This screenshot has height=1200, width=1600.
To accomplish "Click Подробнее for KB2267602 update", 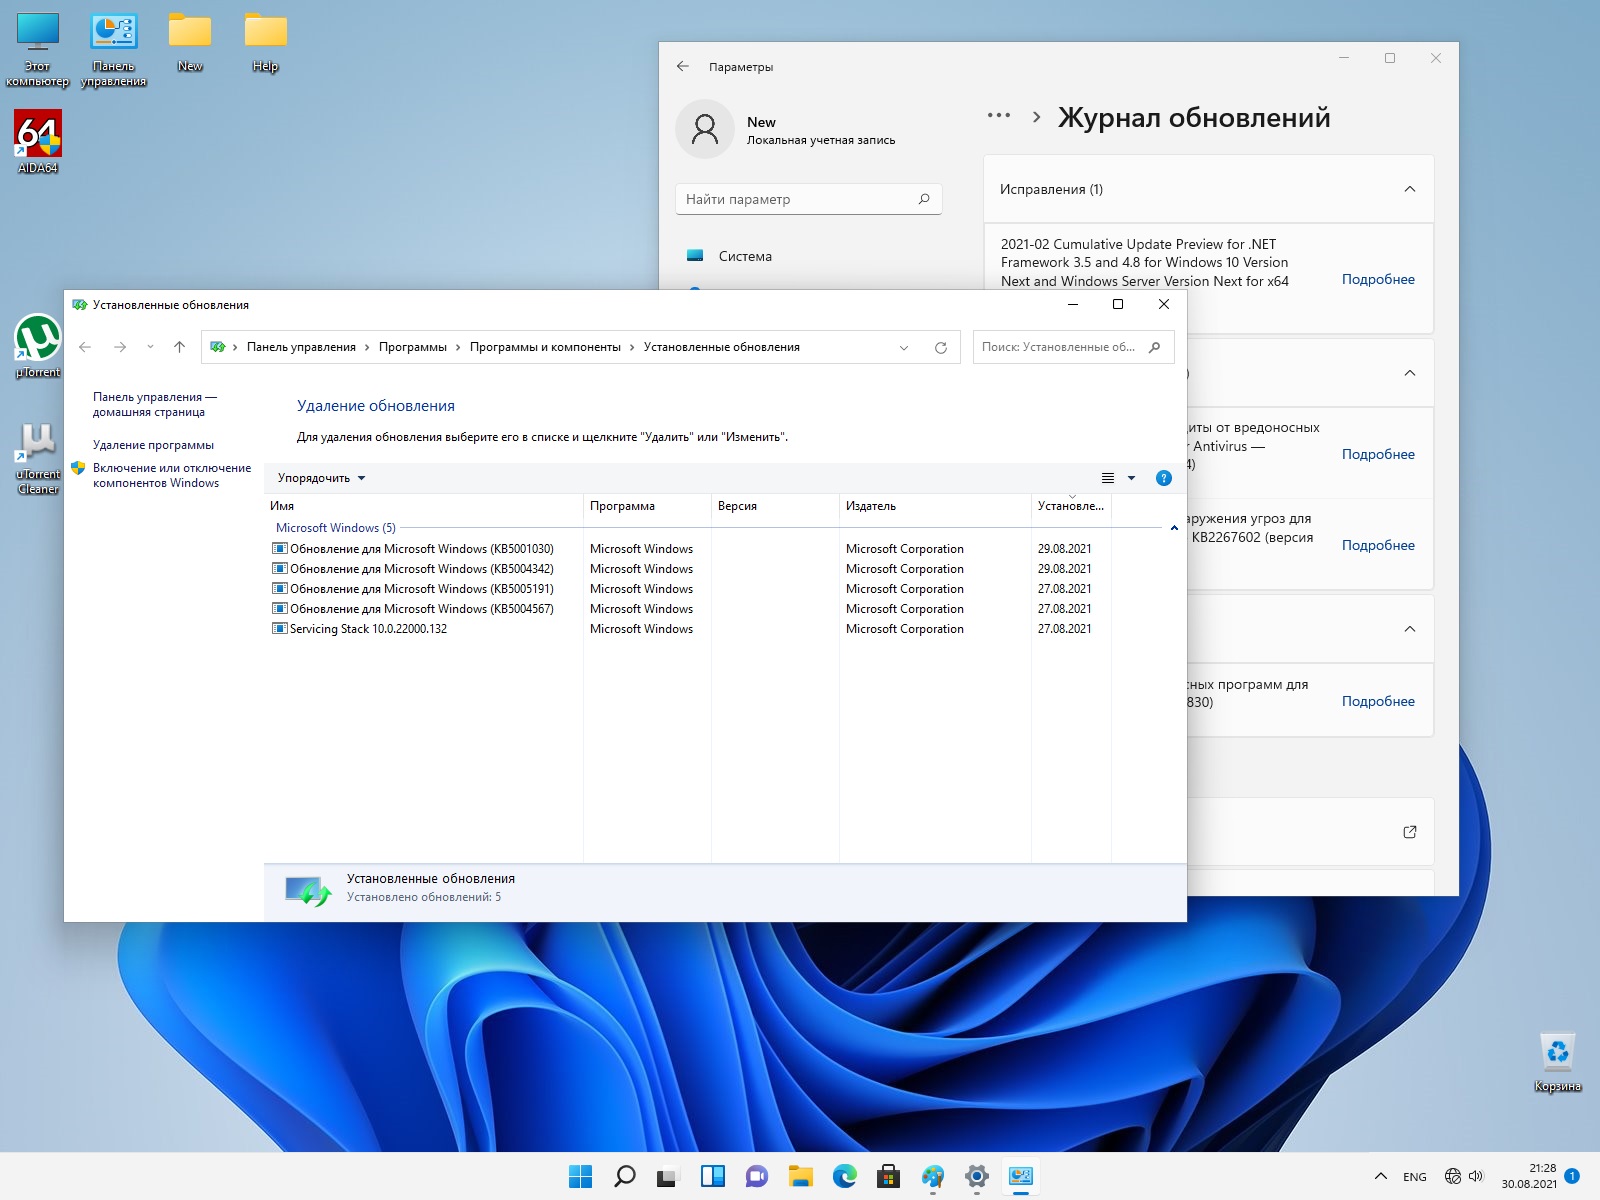I will coord(1378,545).
